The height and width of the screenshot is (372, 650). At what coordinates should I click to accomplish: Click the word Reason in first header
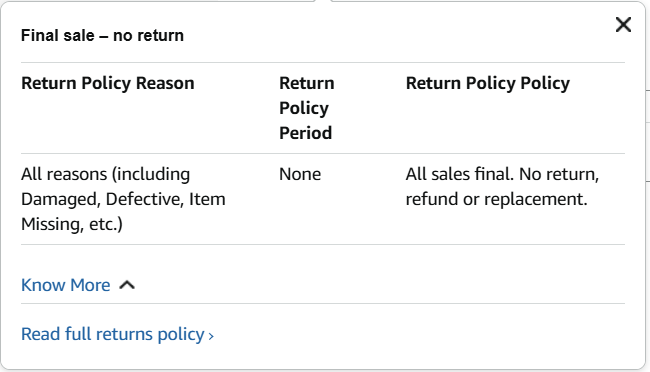(165, 83)
